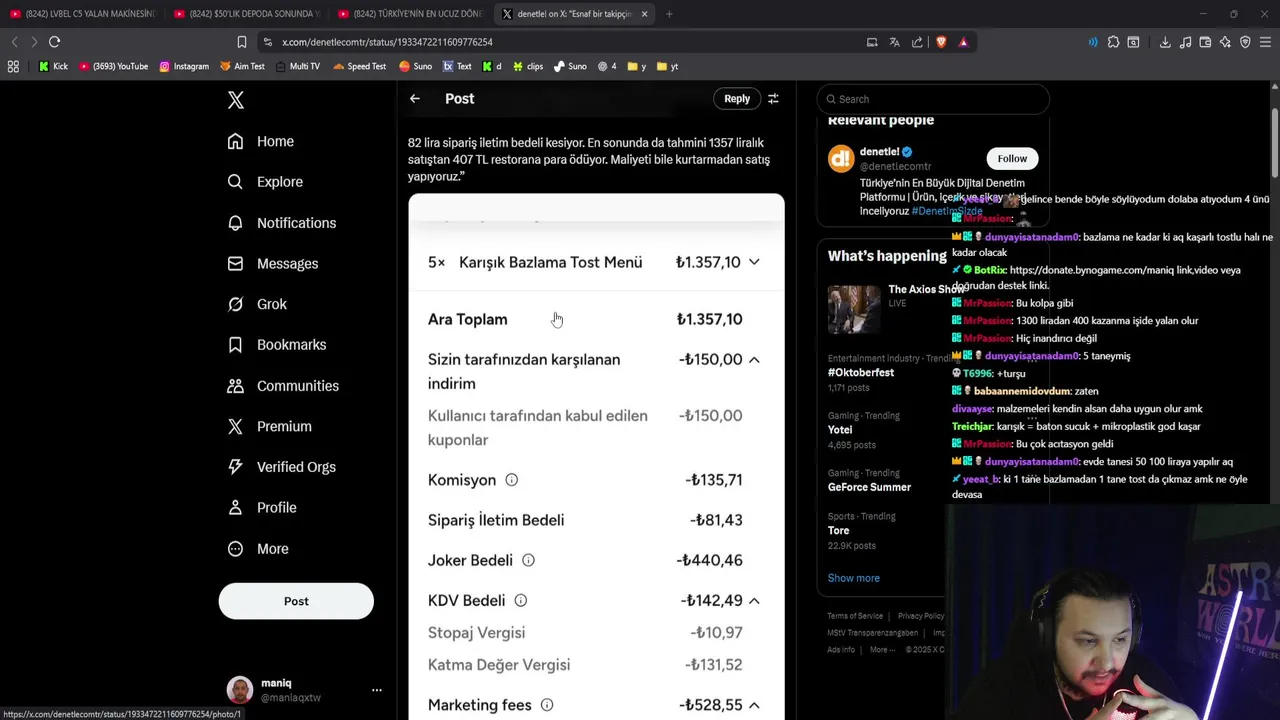Open Explore in X sidebar
Screen dimensions: 1280x720
pyautogui.click(x=265, y=182)
